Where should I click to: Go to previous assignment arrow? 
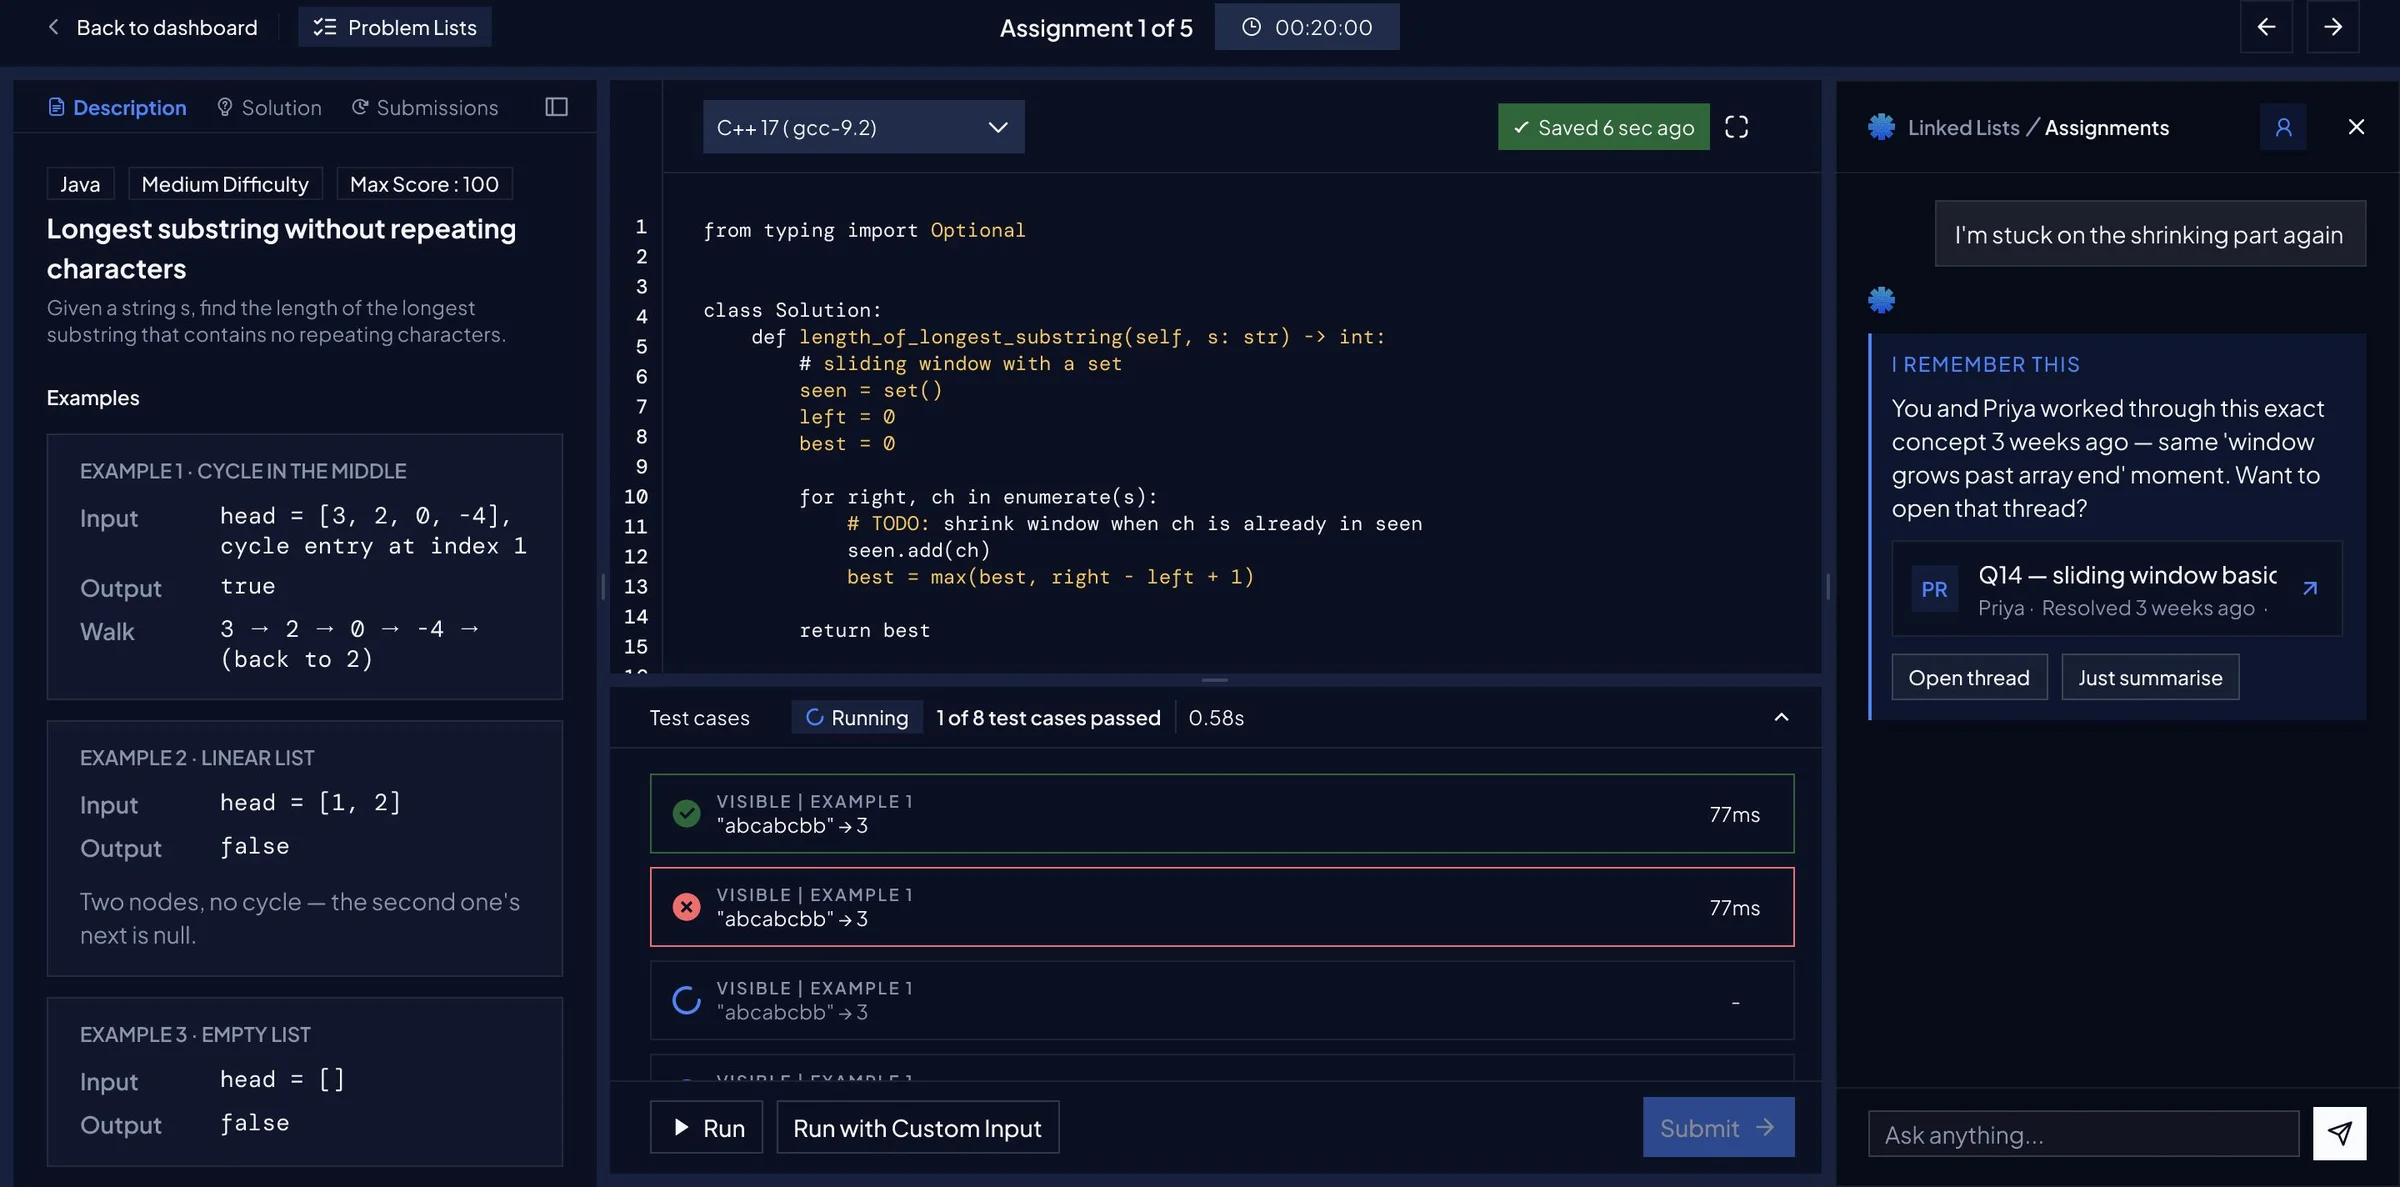coord(2266,27)
